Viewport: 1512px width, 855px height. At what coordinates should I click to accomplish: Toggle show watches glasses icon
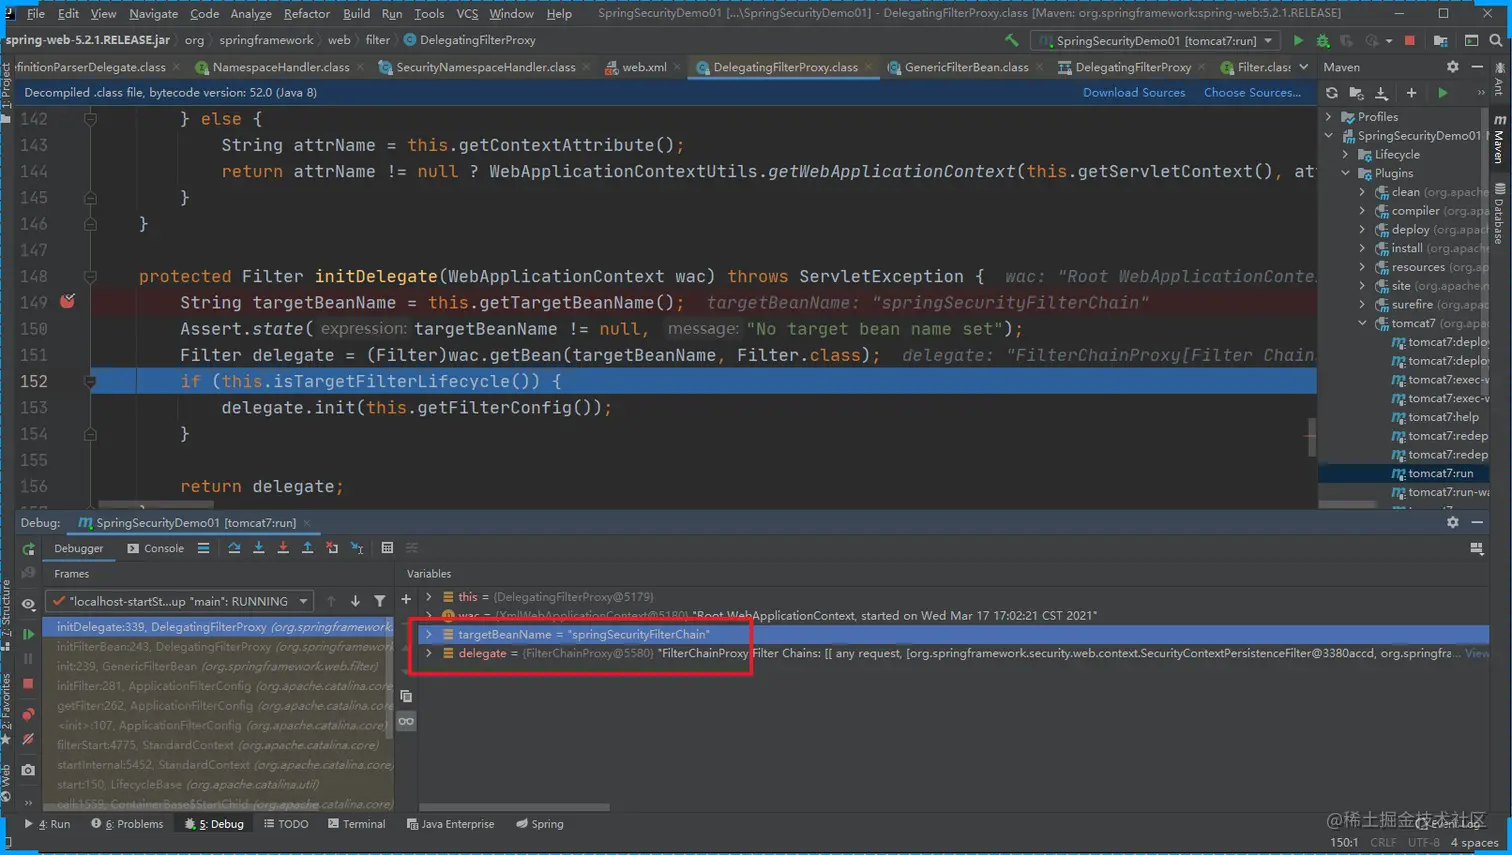406,721
